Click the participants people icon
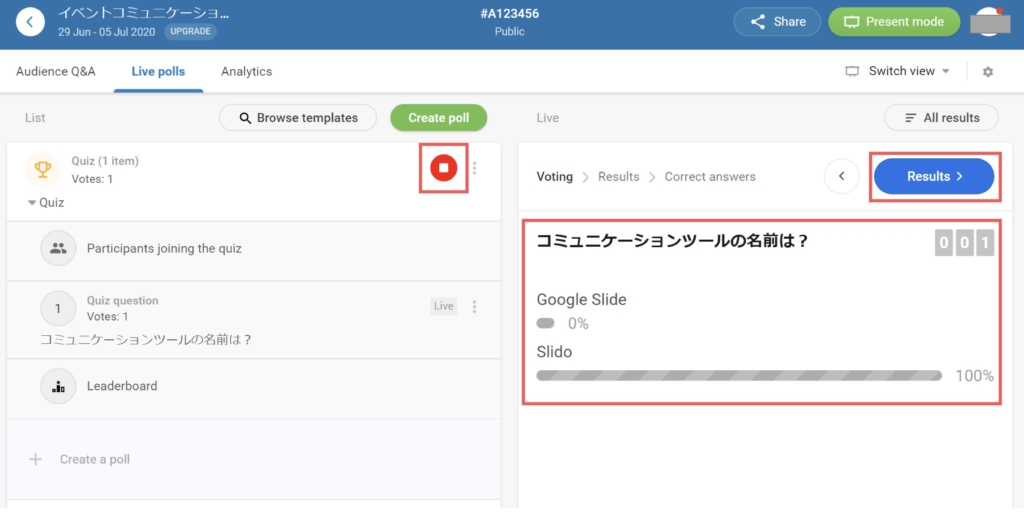This screenshot has height=524, width=1024. pos(58,248)
